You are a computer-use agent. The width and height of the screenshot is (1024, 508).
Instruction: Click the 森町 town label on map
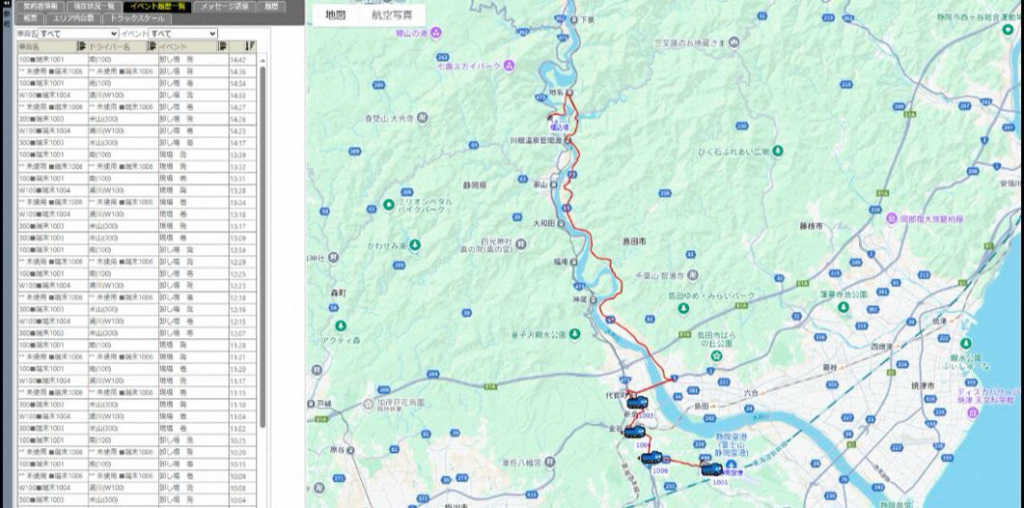click(x=338, y=293)
